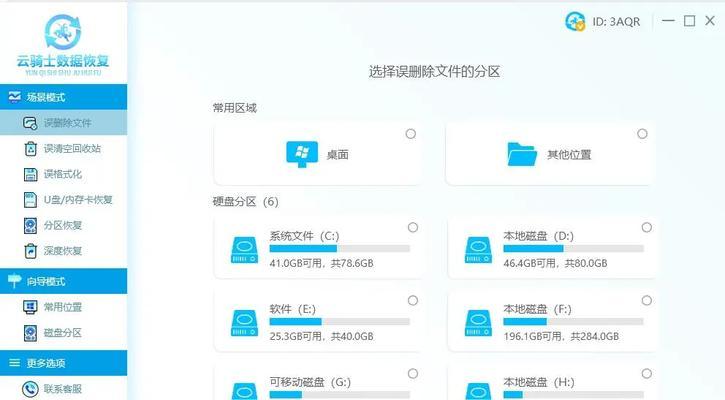Click the 41.0GB可用 text
Screen dimensions: 725x400
pos(295,264)
